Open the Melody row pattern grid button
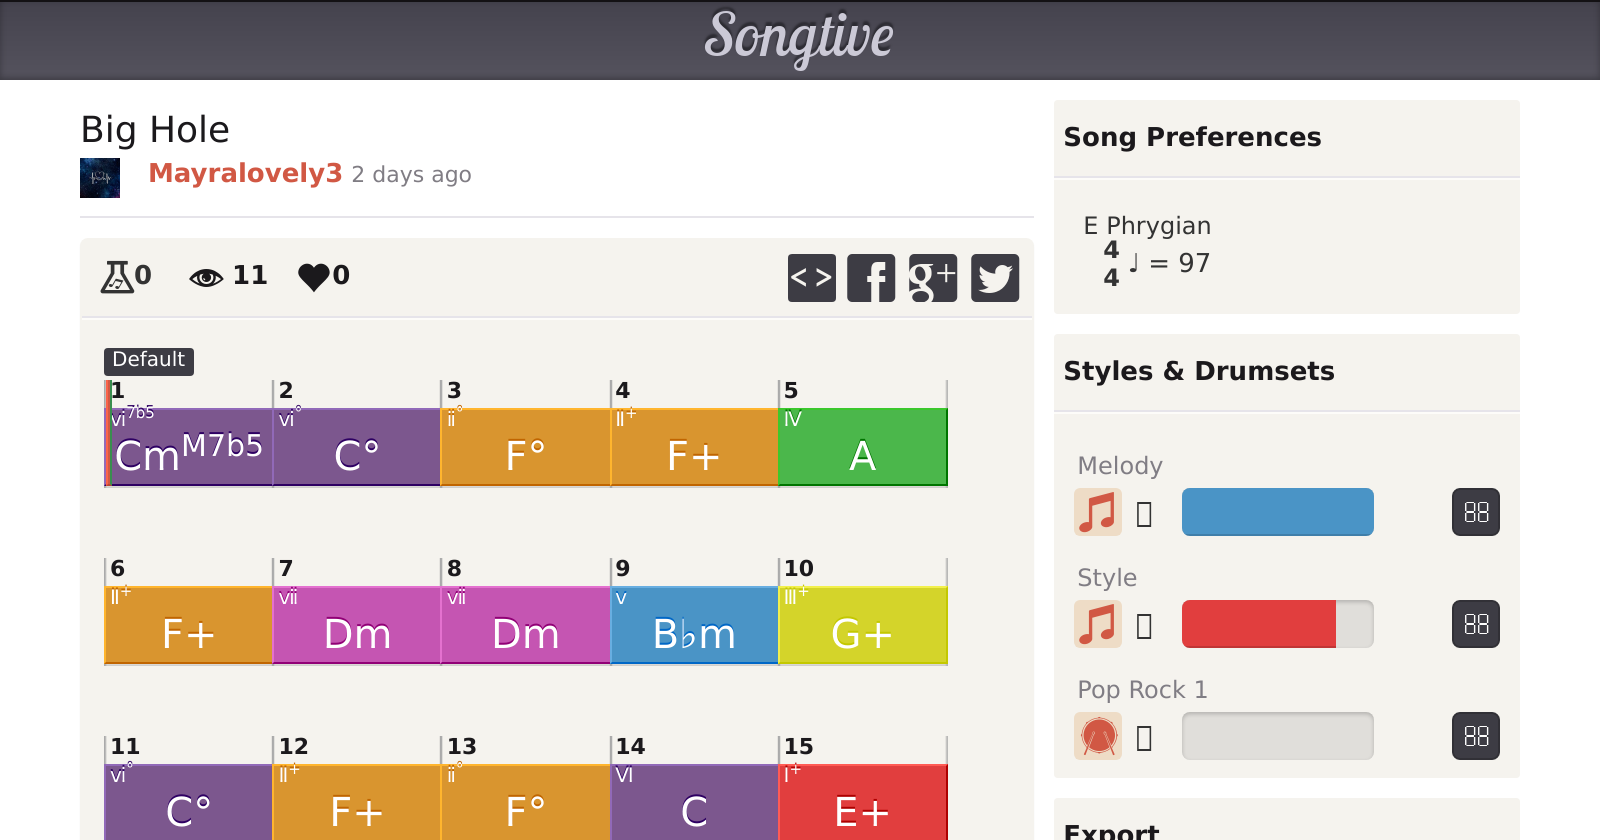Screen dimensions: 1600x840 [x=1476, y=512]
